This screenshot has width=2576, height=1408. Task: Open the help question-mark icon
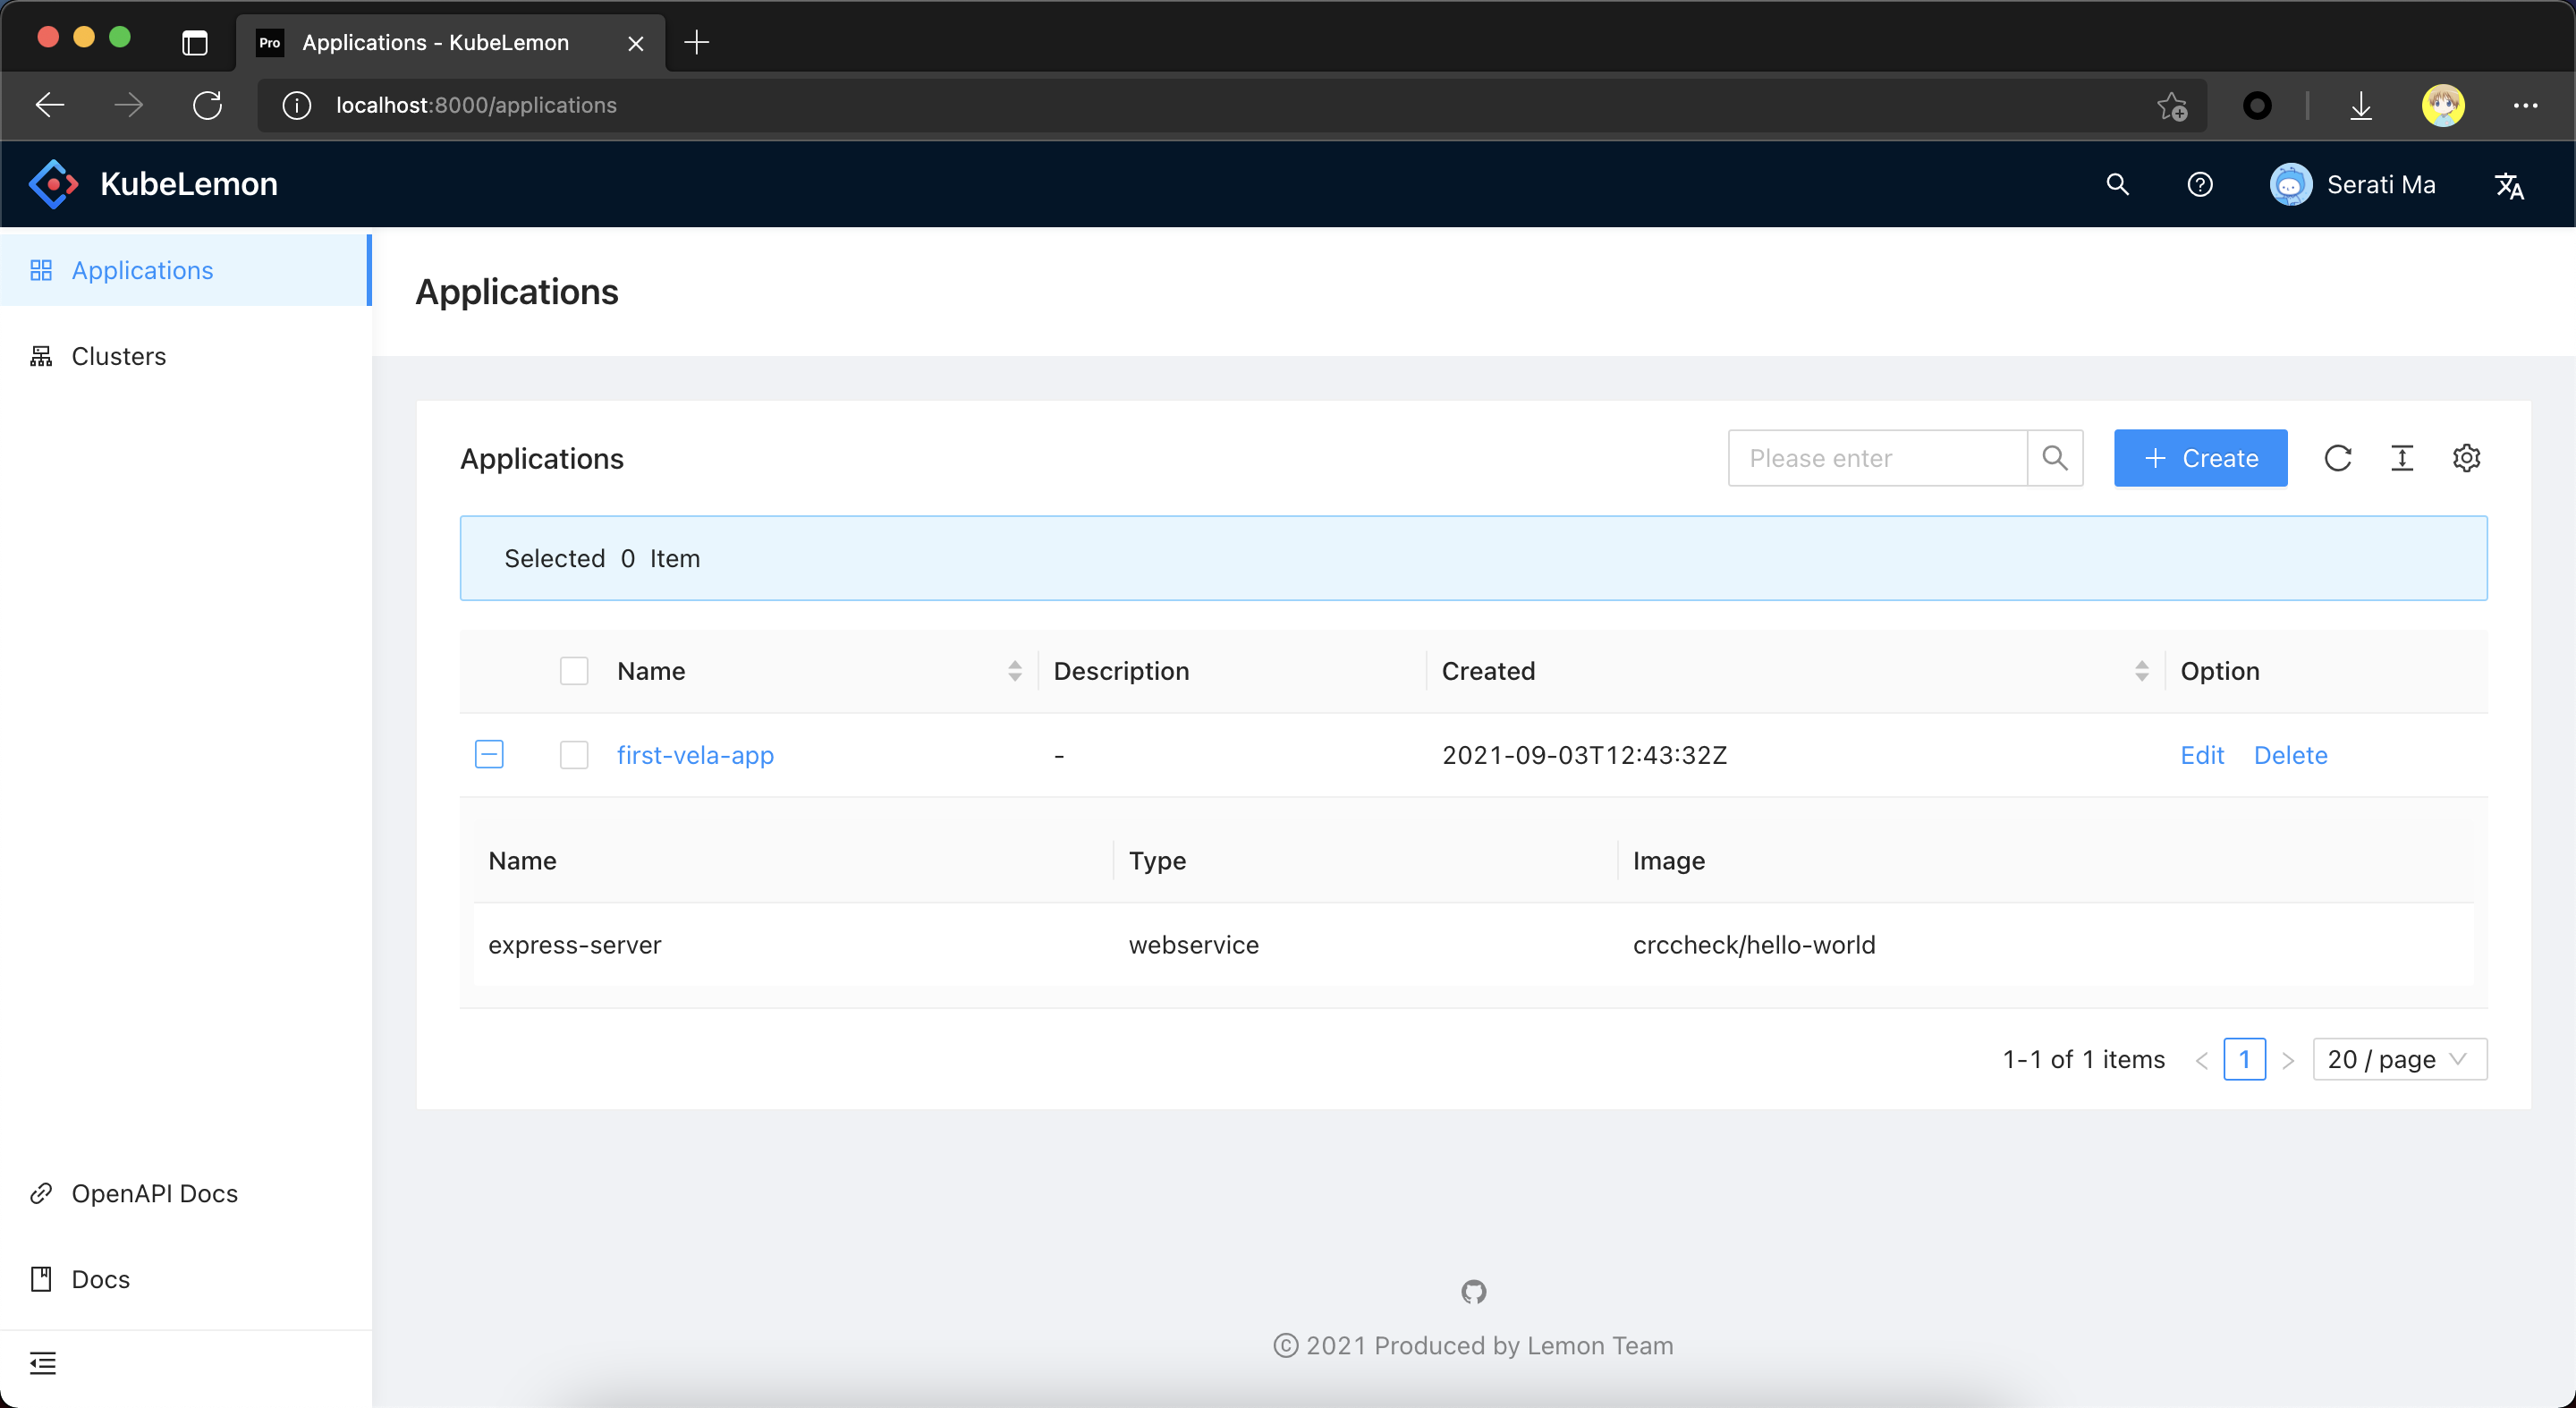(2199, 184)
